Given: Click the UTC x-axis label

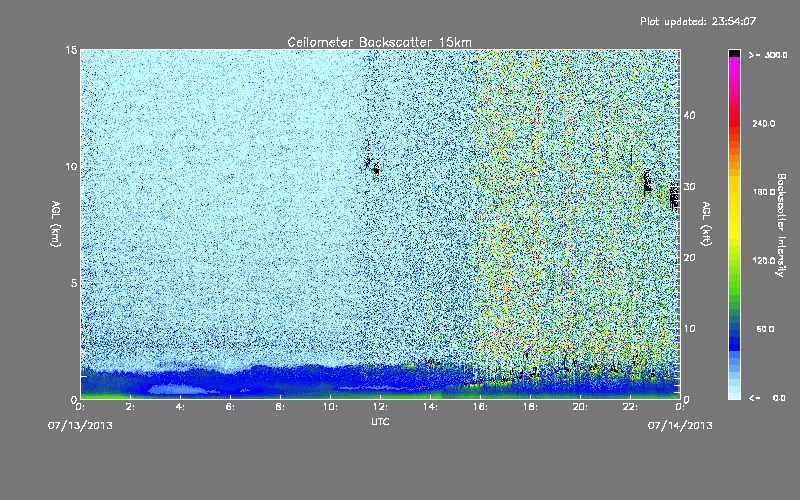Looking at the screenshot, I should click(x=380, y=421).
